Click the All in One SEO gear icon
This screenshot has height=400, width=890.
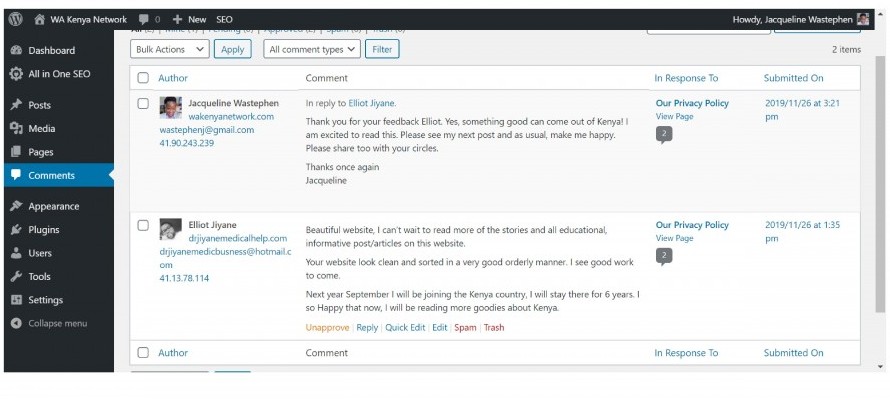[16, 74]
